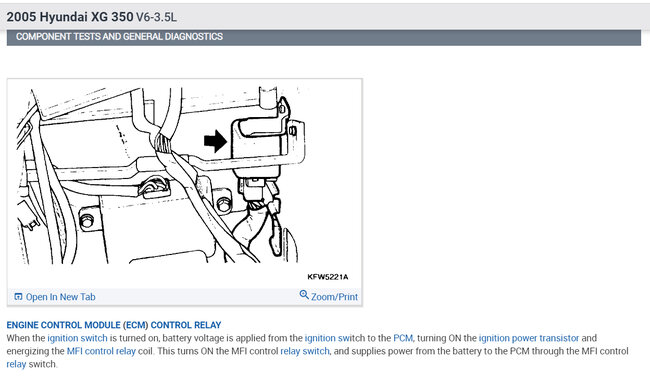Open the 'PCM' hyperlink
The image size is (650, 384).
[403, 338]
